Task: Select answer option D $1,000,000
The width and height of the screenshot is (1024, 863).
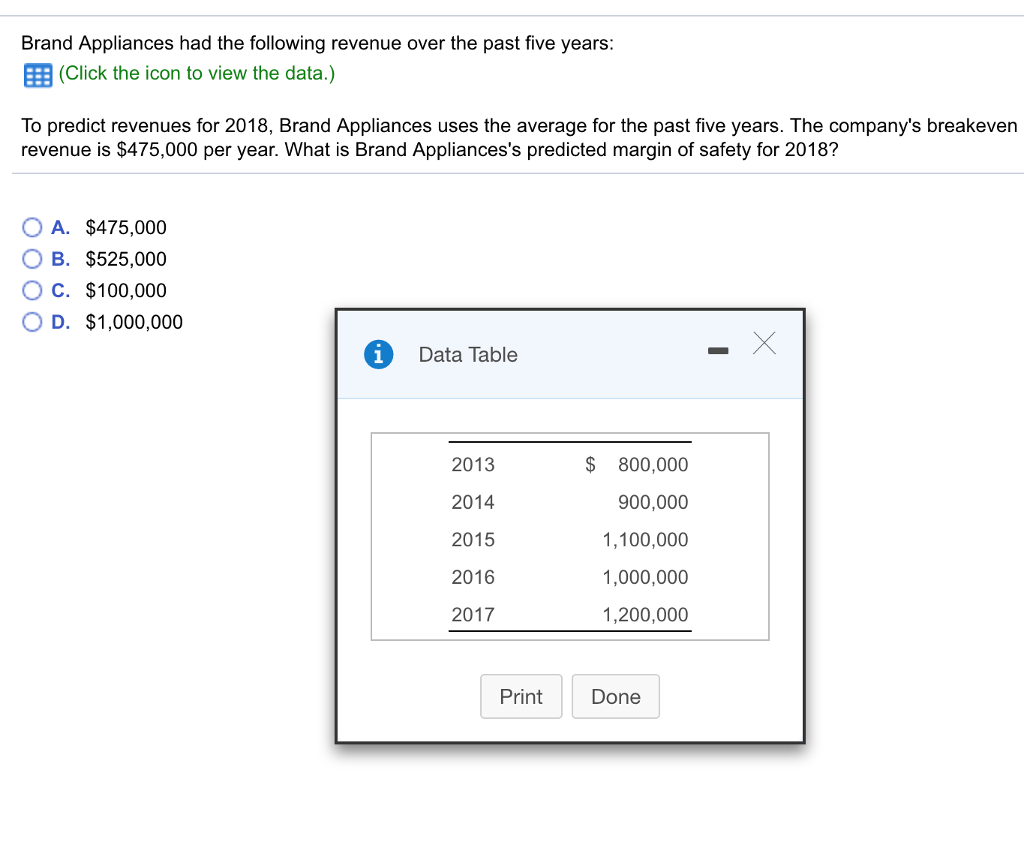Action: (32, 321)
